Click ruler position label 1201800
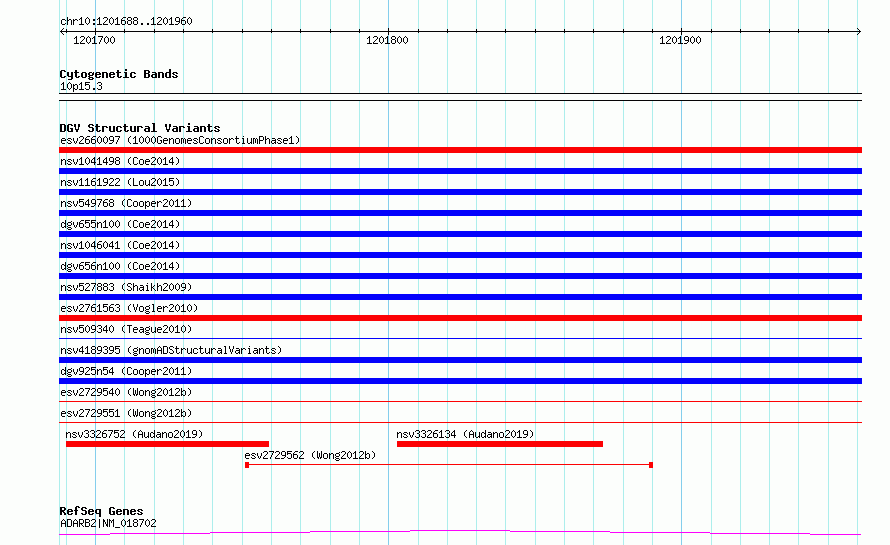This screenshot has height=545, width=890. 387,40
